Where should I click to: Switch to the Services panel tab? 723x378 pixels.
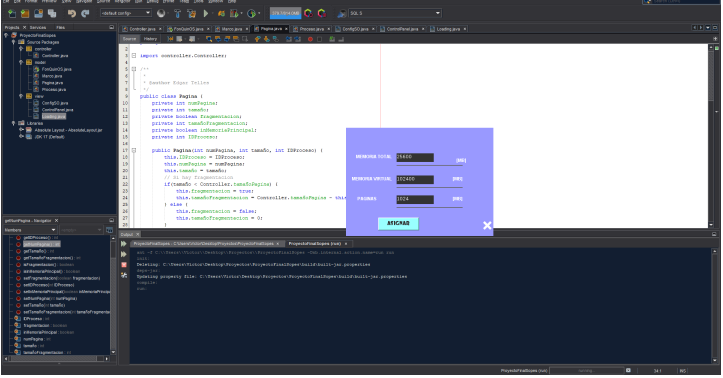tap(38, 28)
